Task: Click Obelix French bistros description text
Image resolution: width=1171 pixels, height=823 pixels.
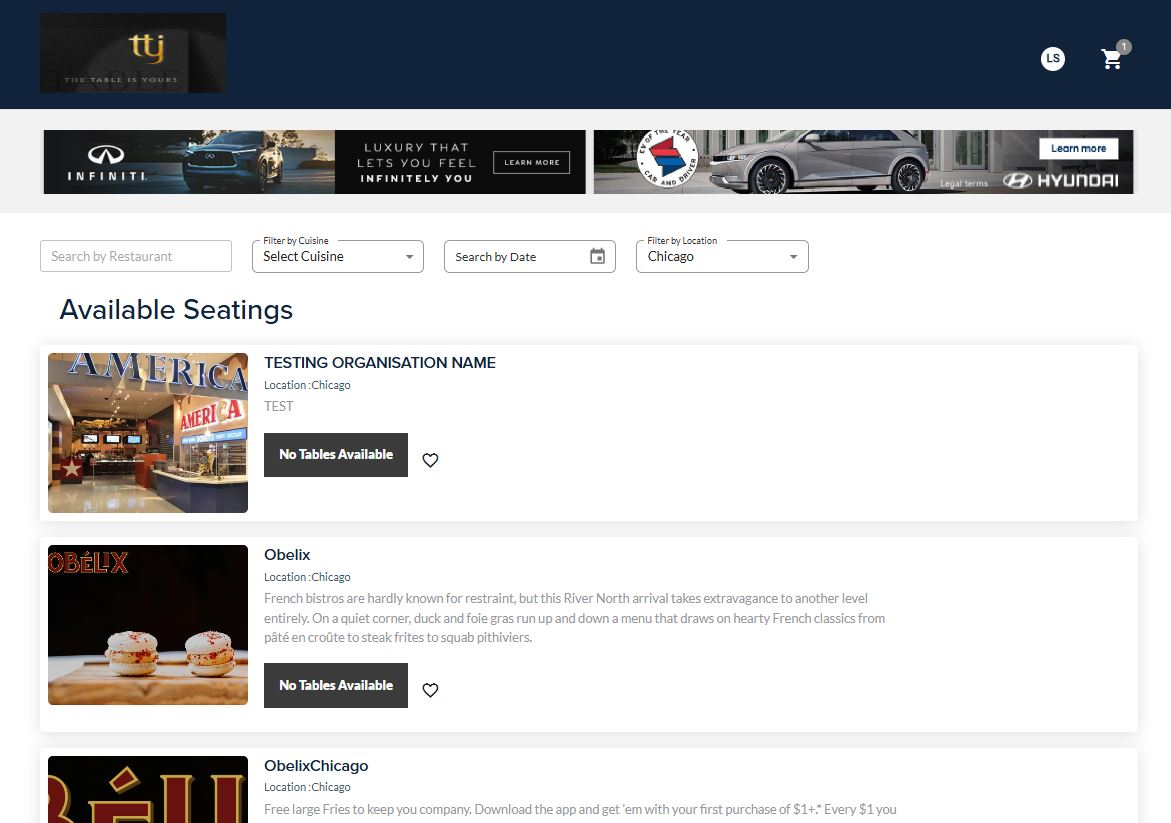Action: pyautogui.click(x=574, y=618)
